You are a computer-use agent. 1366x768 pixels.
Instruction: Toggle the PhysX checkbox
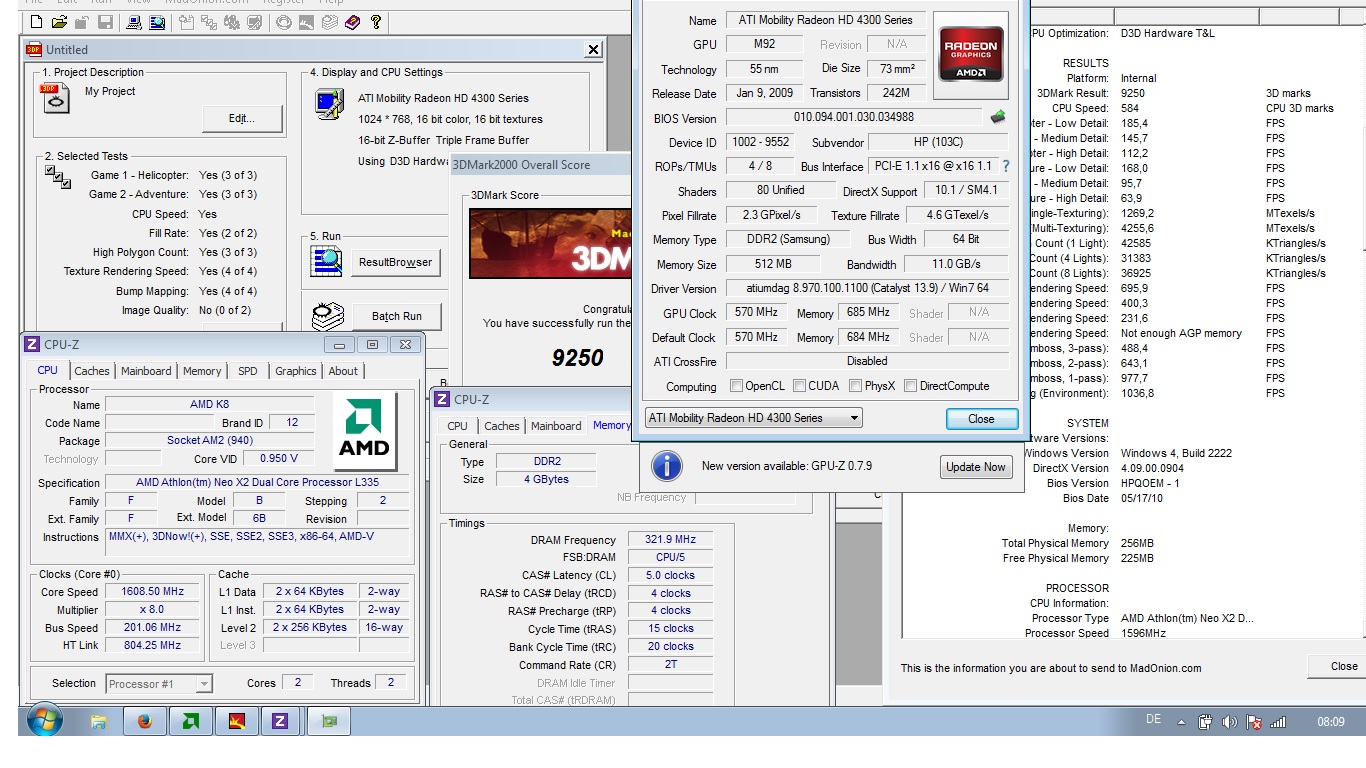855,386
